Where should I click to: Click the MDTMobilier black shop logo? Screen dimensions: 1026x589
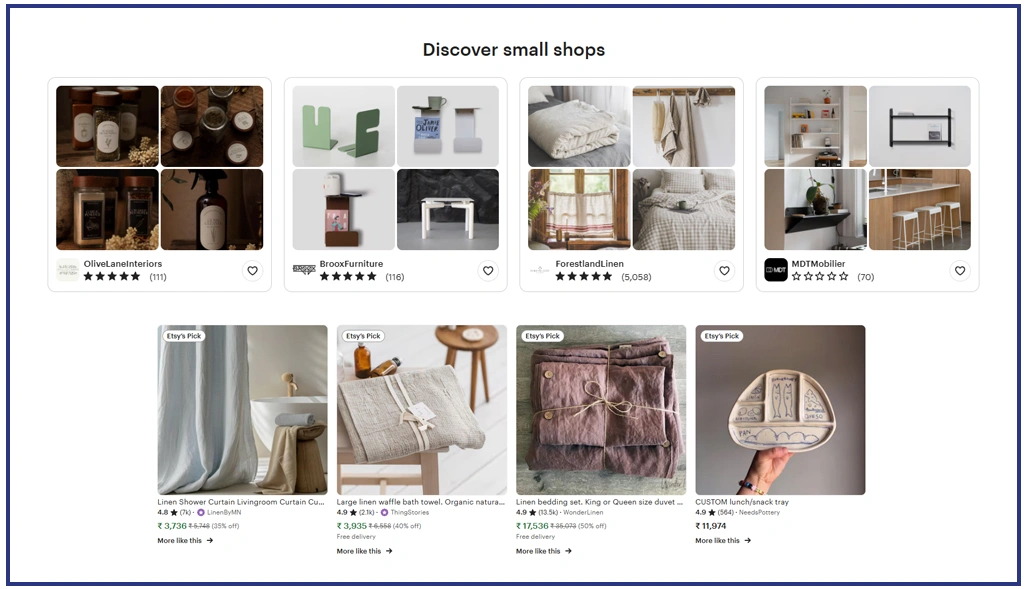click(775, 270)
